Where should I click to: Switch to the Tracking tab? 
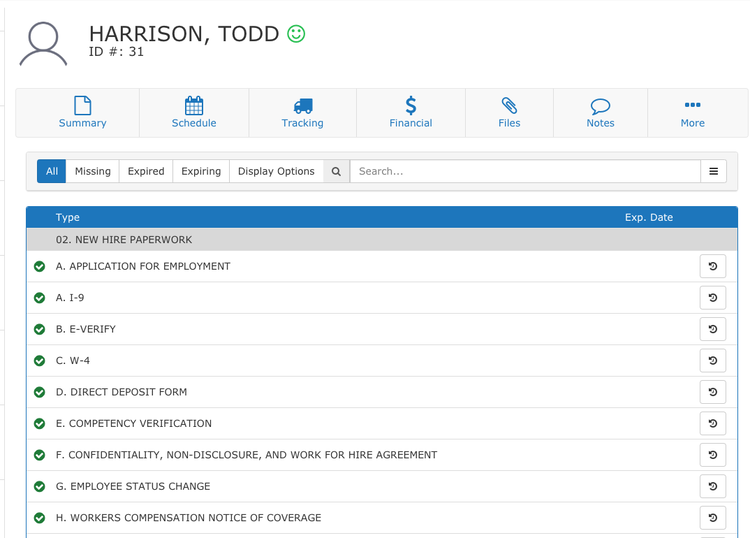[x=302, y=113]
